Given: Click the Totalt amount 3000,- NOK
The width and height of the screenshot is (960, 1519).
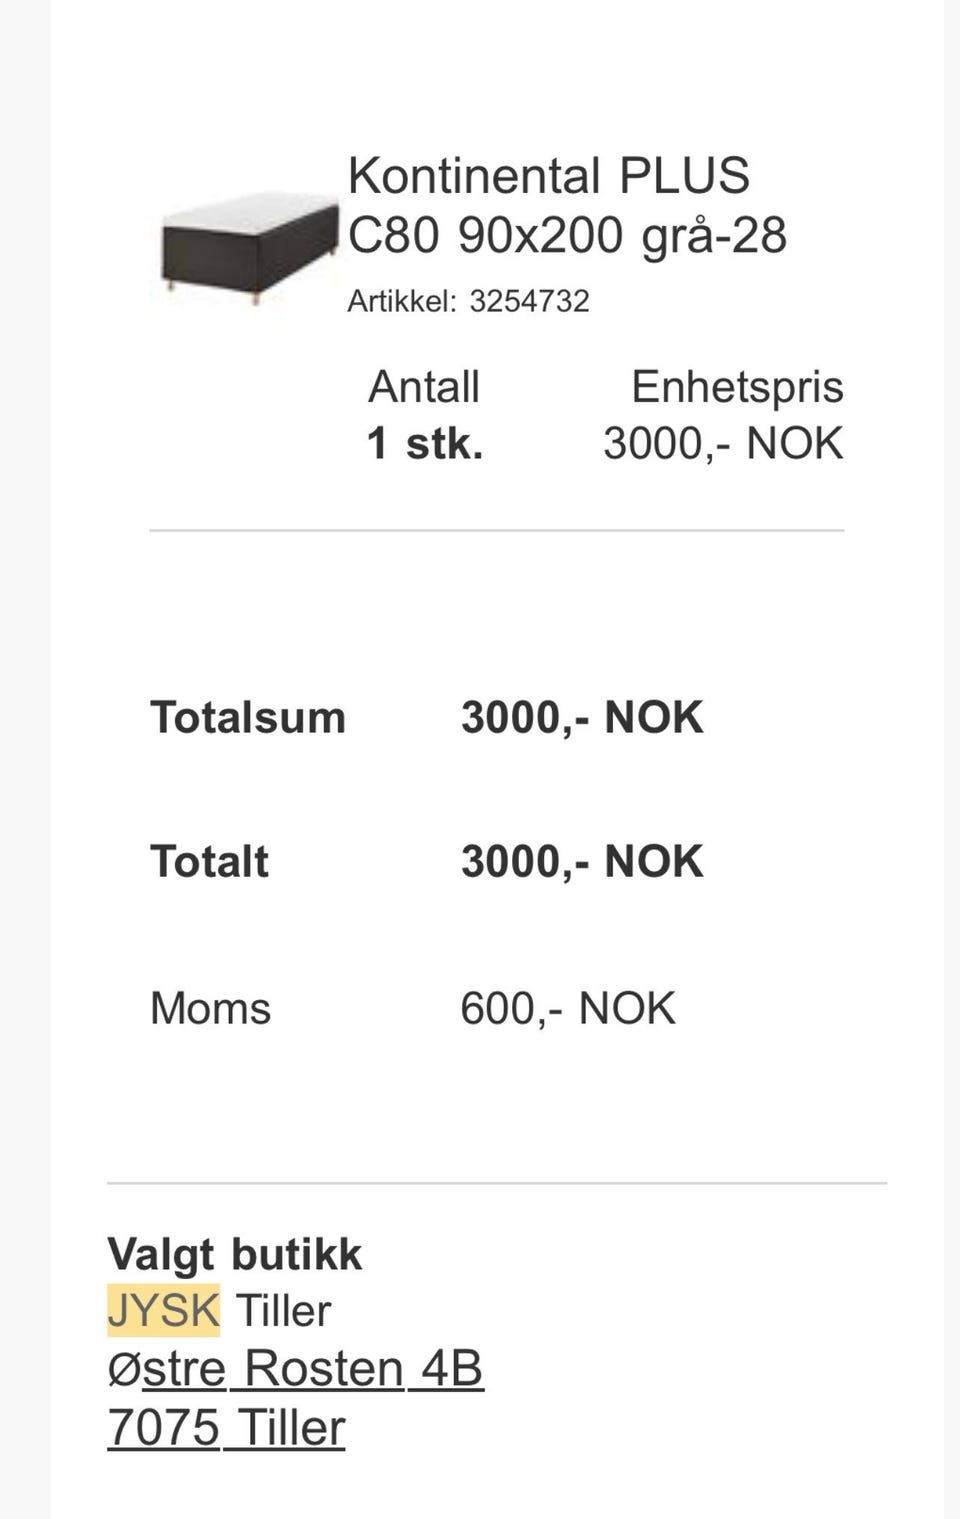Looking at the screenshot, I should pyautogui.click(x=582, y=861).
